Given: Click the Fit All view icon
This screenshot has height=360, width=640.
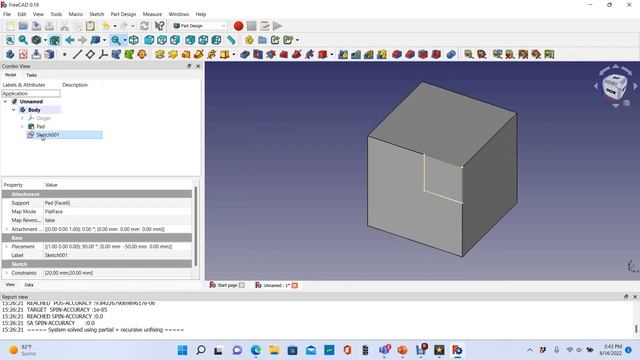Looking at the screenshot, I should [x=10, y=40].
